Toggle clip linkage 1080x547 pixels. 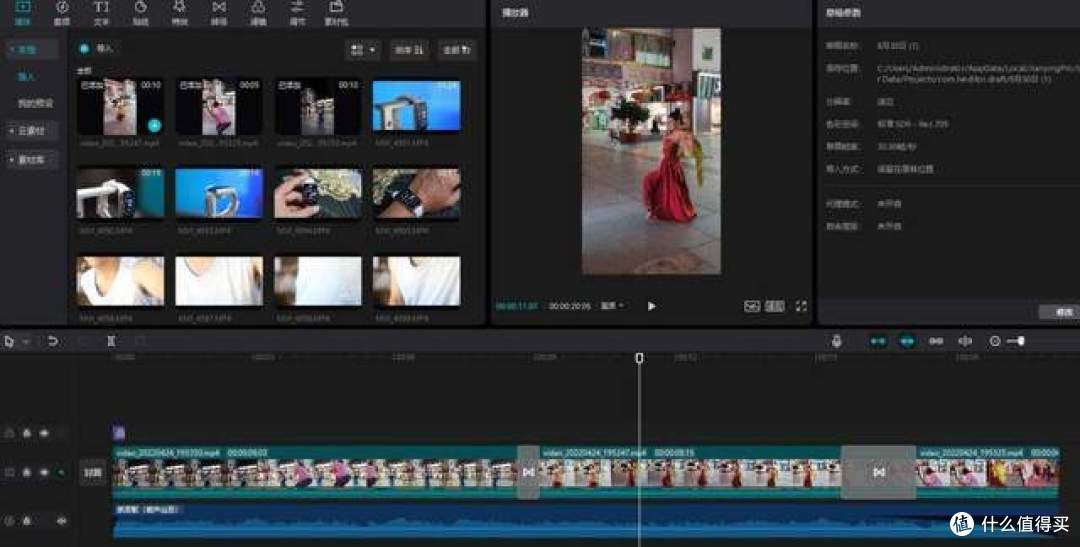click(x=936, y=341)
